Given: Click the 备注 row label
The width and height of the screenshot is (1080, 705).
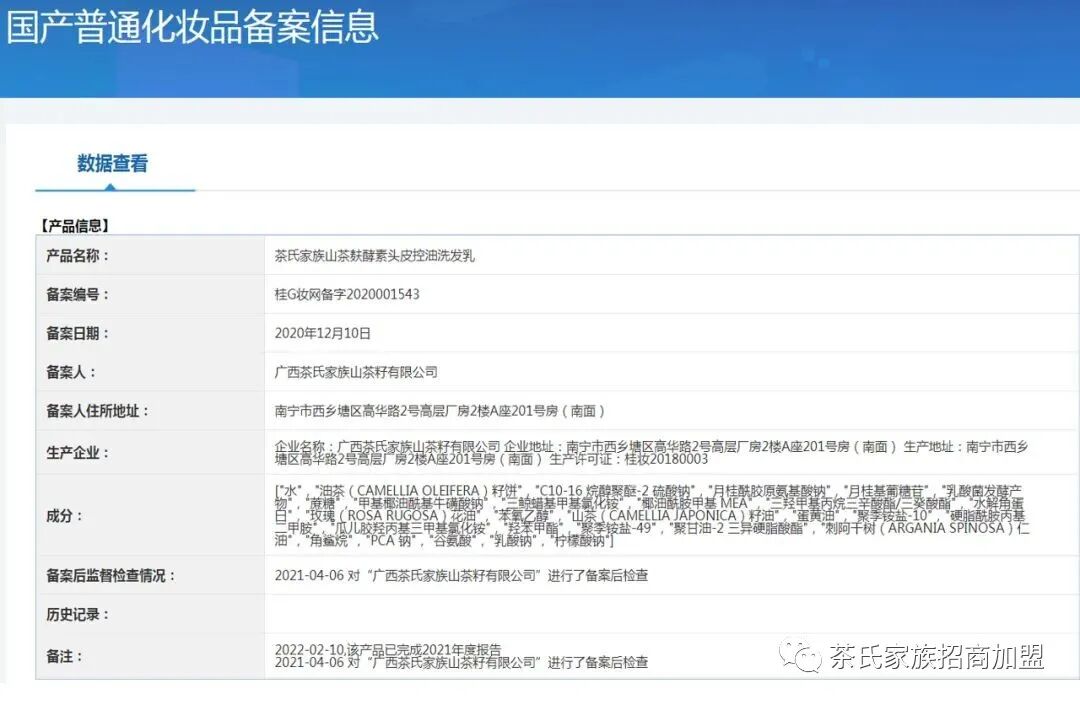Looking at the screenshot, I should point(63,657).
